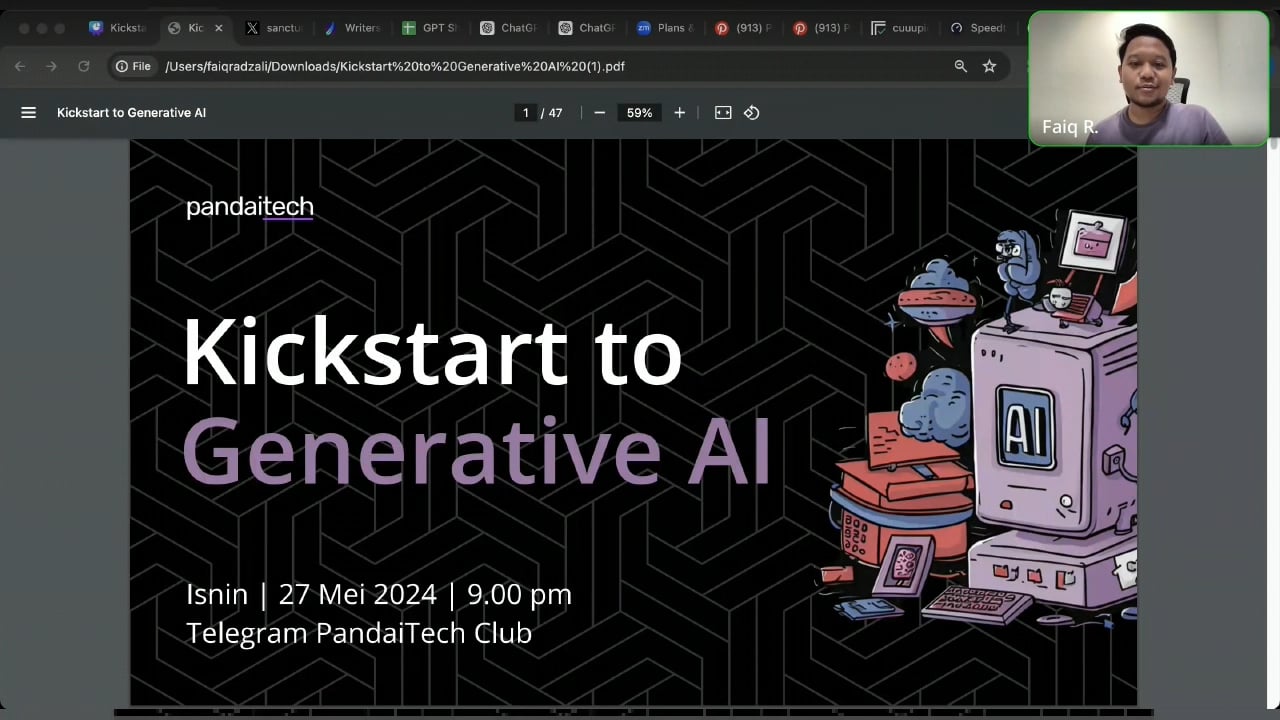1280x720 pixels.
Task: Click the File site info chip
Action: tap(133, 66)
